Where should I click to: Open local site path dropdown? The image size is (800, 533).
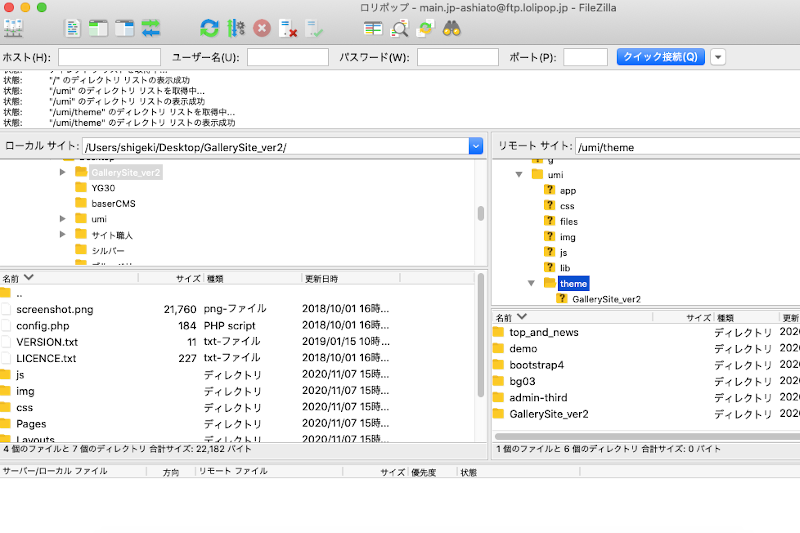coord(475,147)
